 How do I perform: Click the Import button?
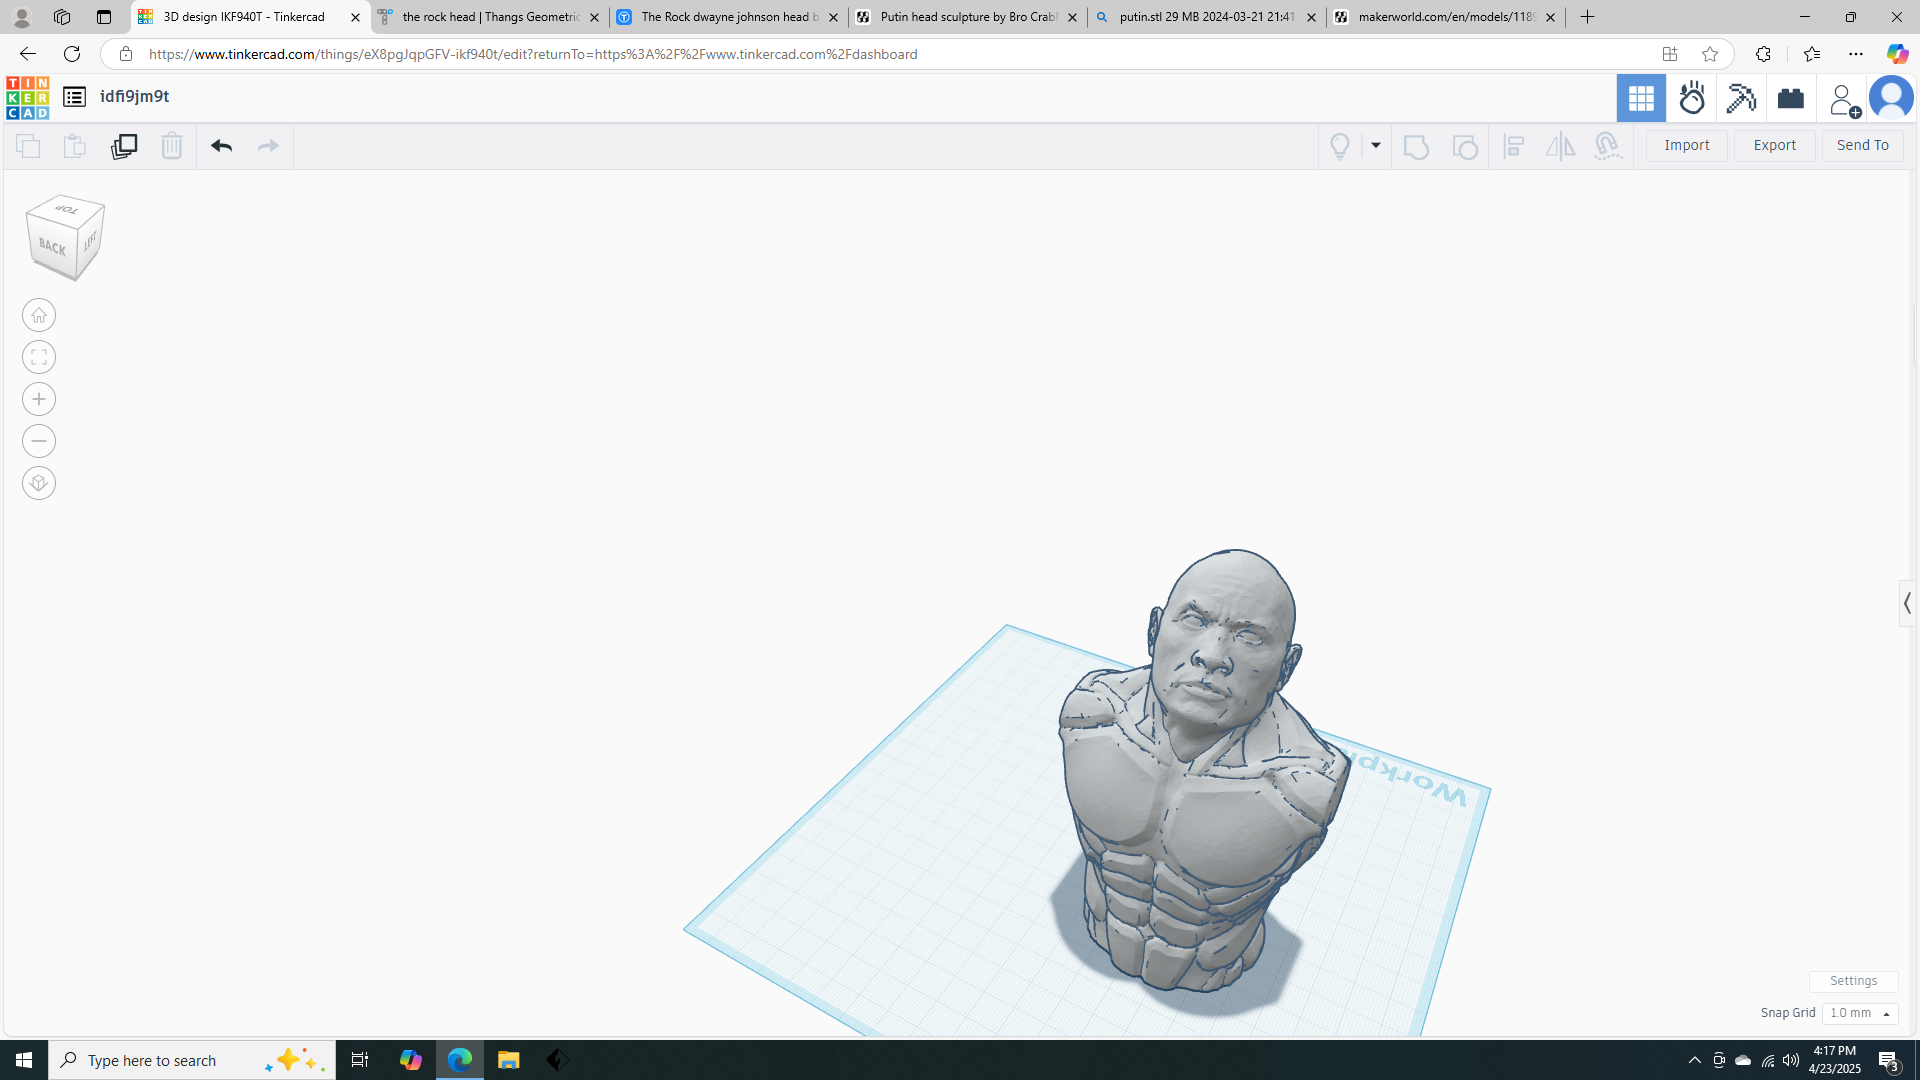tap(1687, 146)
